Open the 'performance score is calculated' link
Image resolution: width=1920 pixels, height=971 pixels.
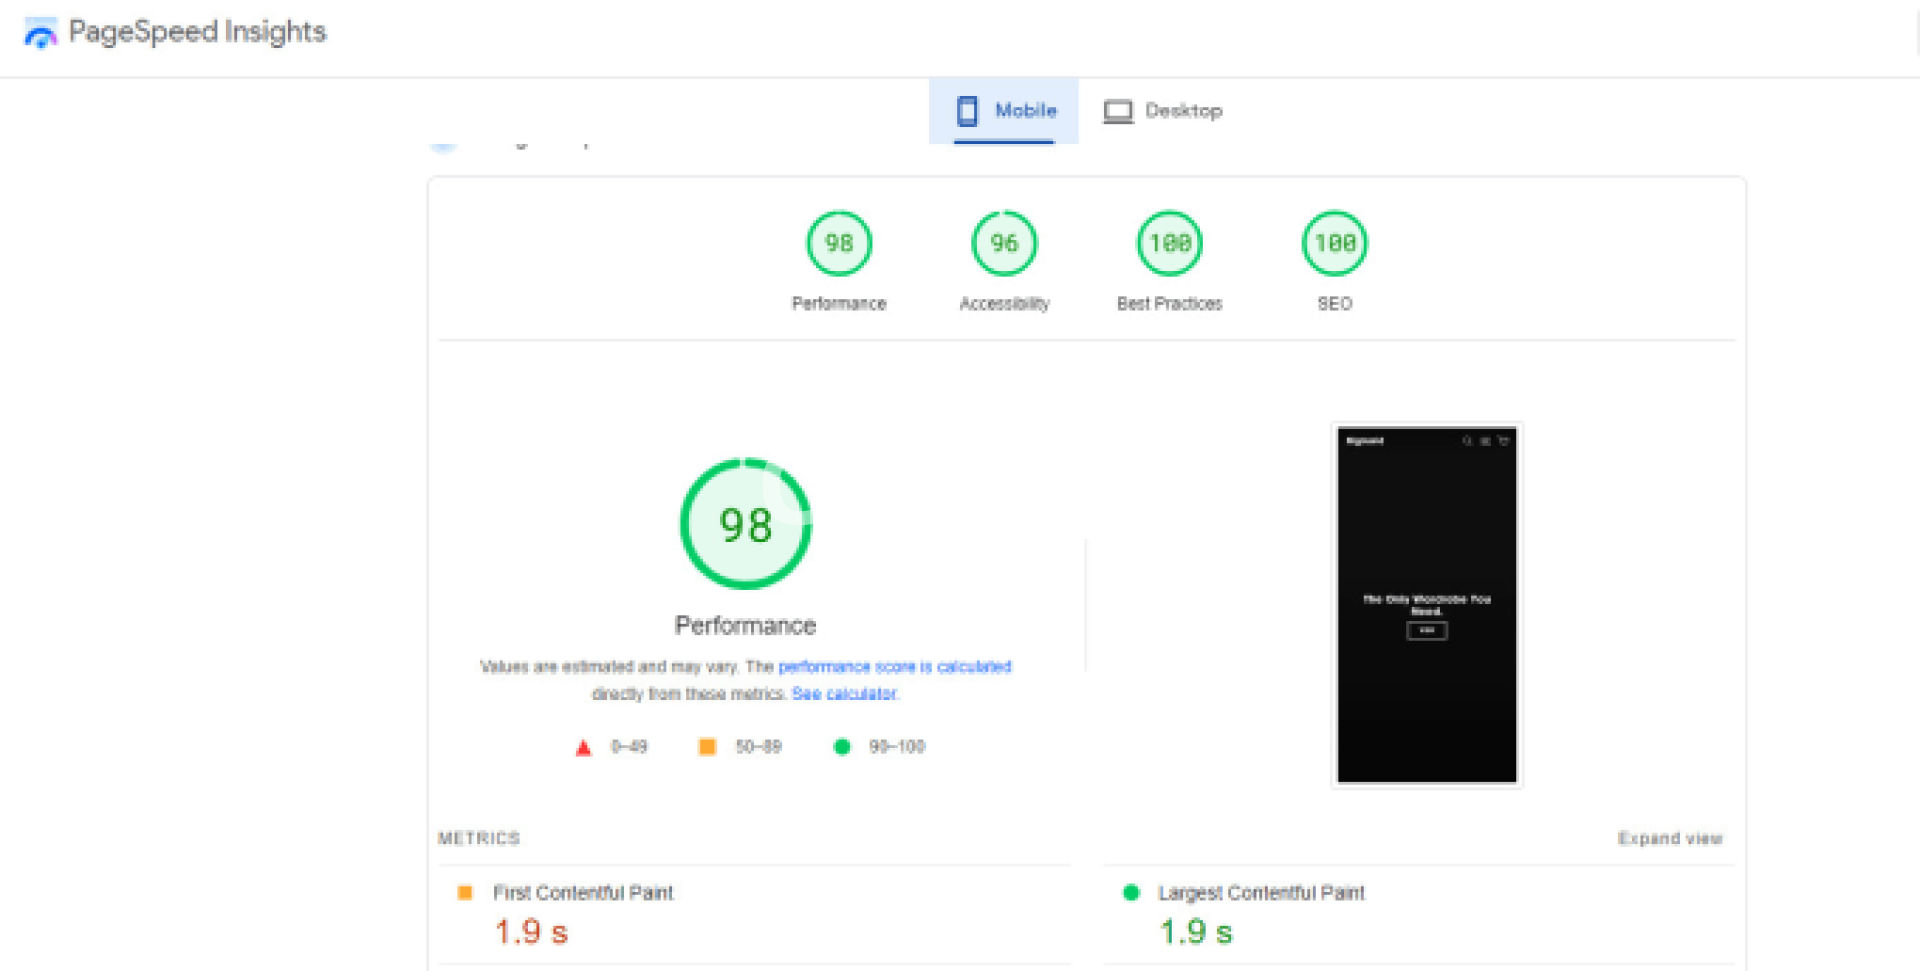coord(894,666)
